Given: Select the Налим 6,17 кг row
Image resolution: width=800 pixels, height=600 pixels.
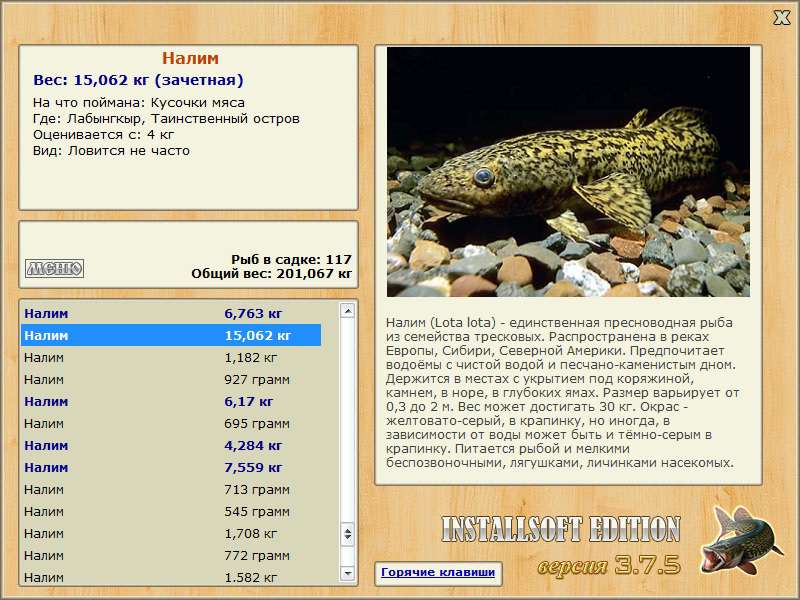Looking at the screenshot, I should pos(171,401).
